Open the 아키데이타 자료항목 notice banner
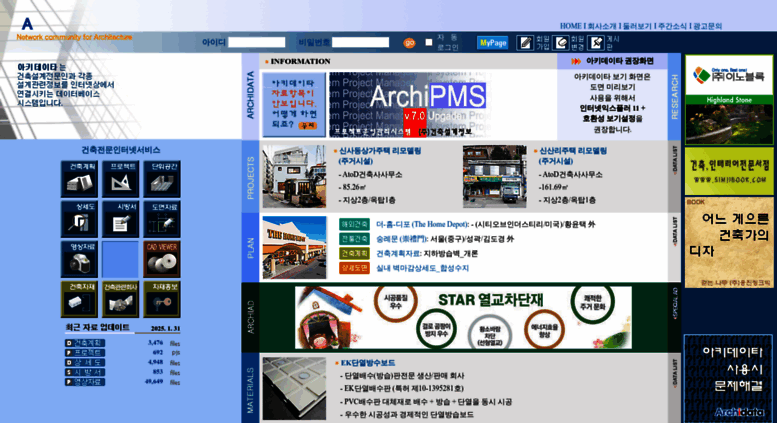 pos(294,105)
